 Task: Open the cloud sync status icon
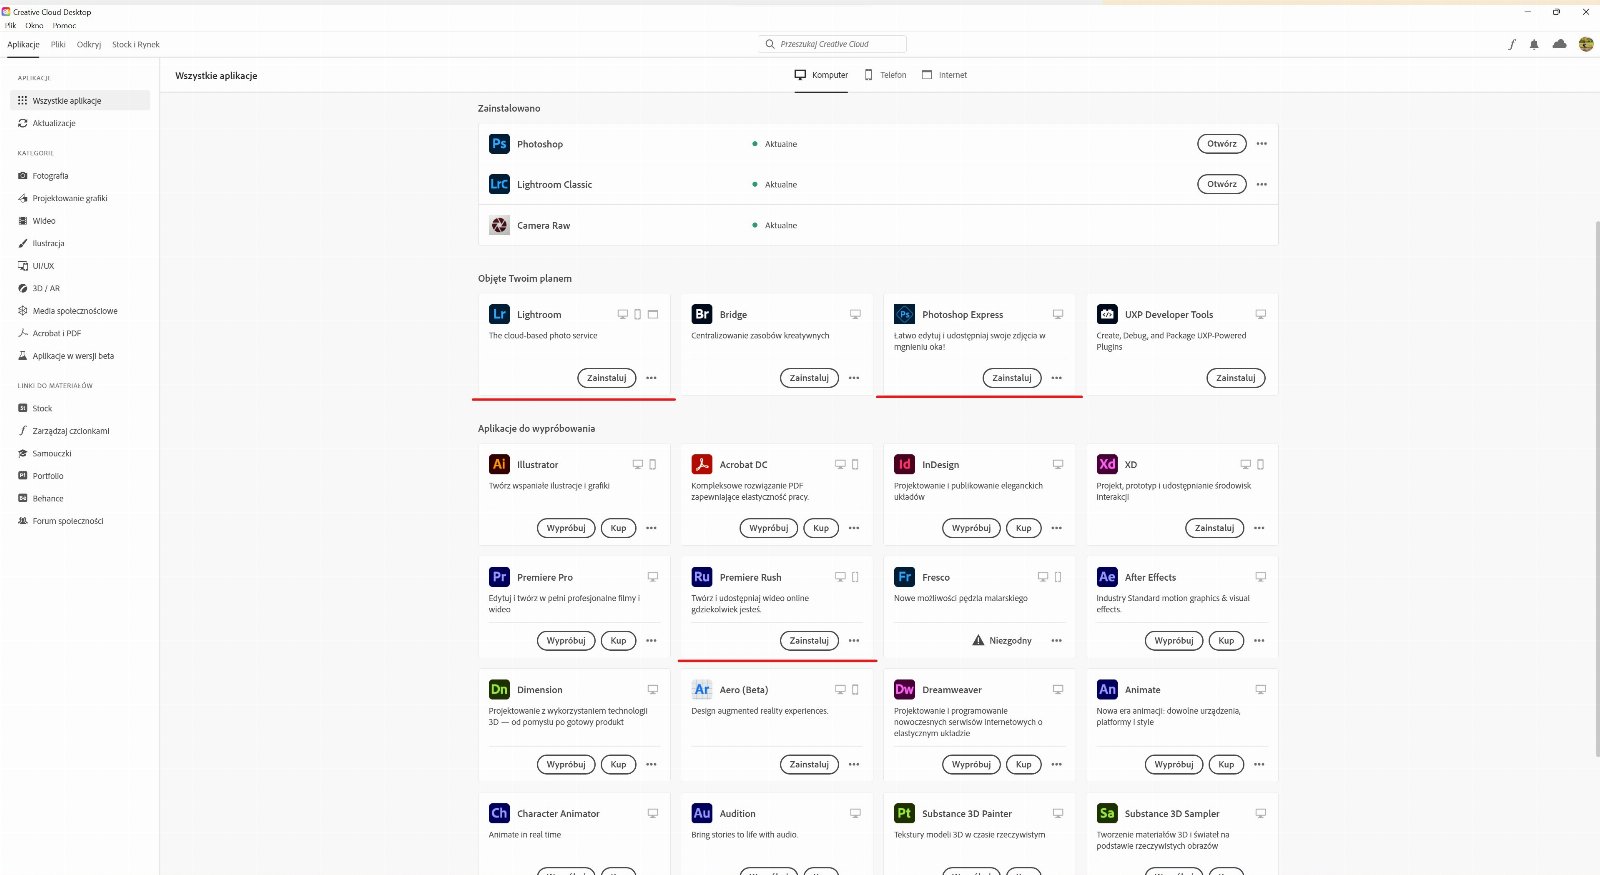1559,44
